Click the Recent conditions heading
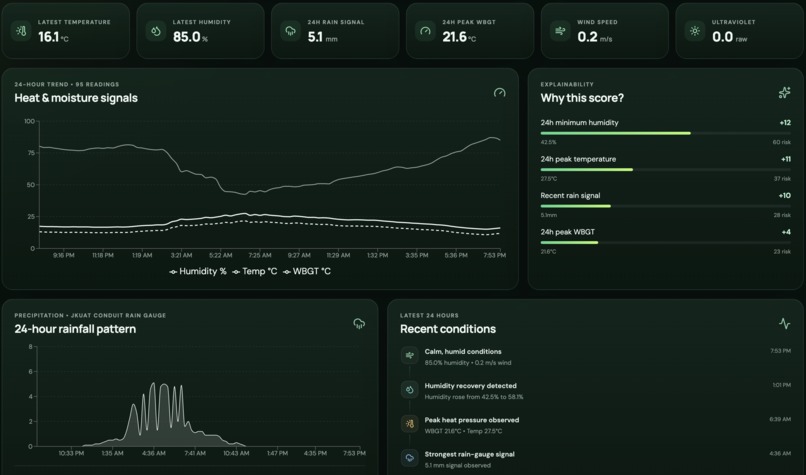 448,329
